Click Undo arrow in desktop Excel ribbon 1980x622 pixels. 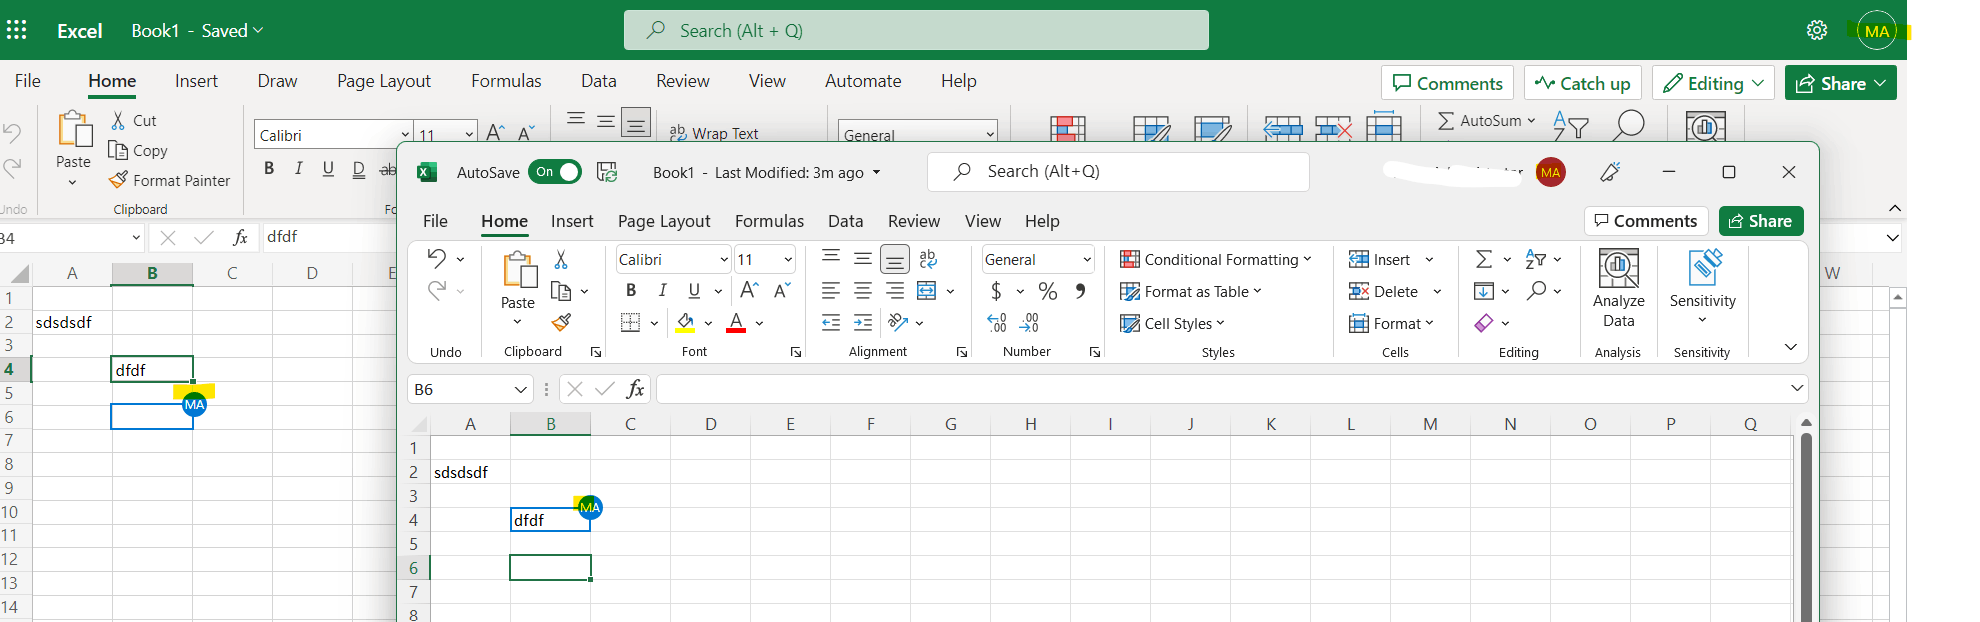pyautogui.click(x=436, y=258)
